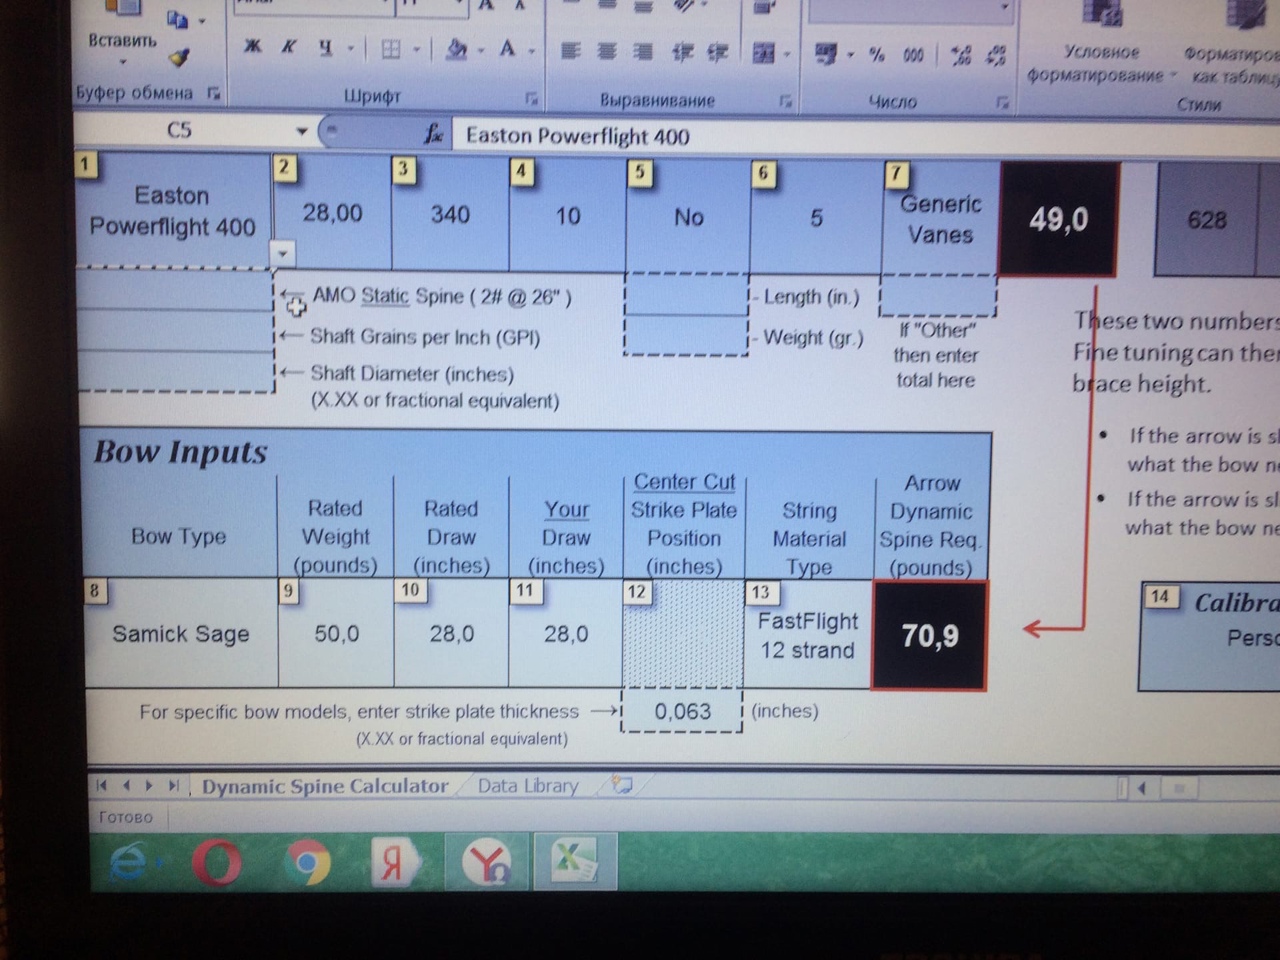This screenshot has height=960, width=1280.
Task: Click the merge and center icon
Action: pos(764,53)
